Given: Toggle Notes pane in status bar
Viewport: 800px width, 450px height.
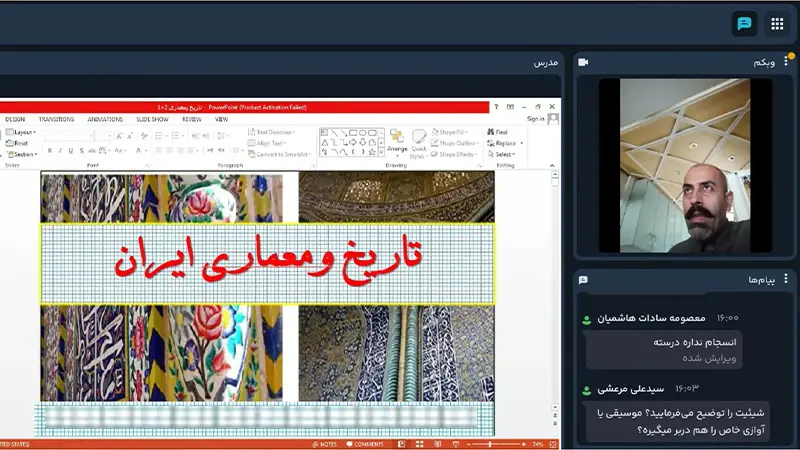Looking at the screenshot, I should 324,444.
